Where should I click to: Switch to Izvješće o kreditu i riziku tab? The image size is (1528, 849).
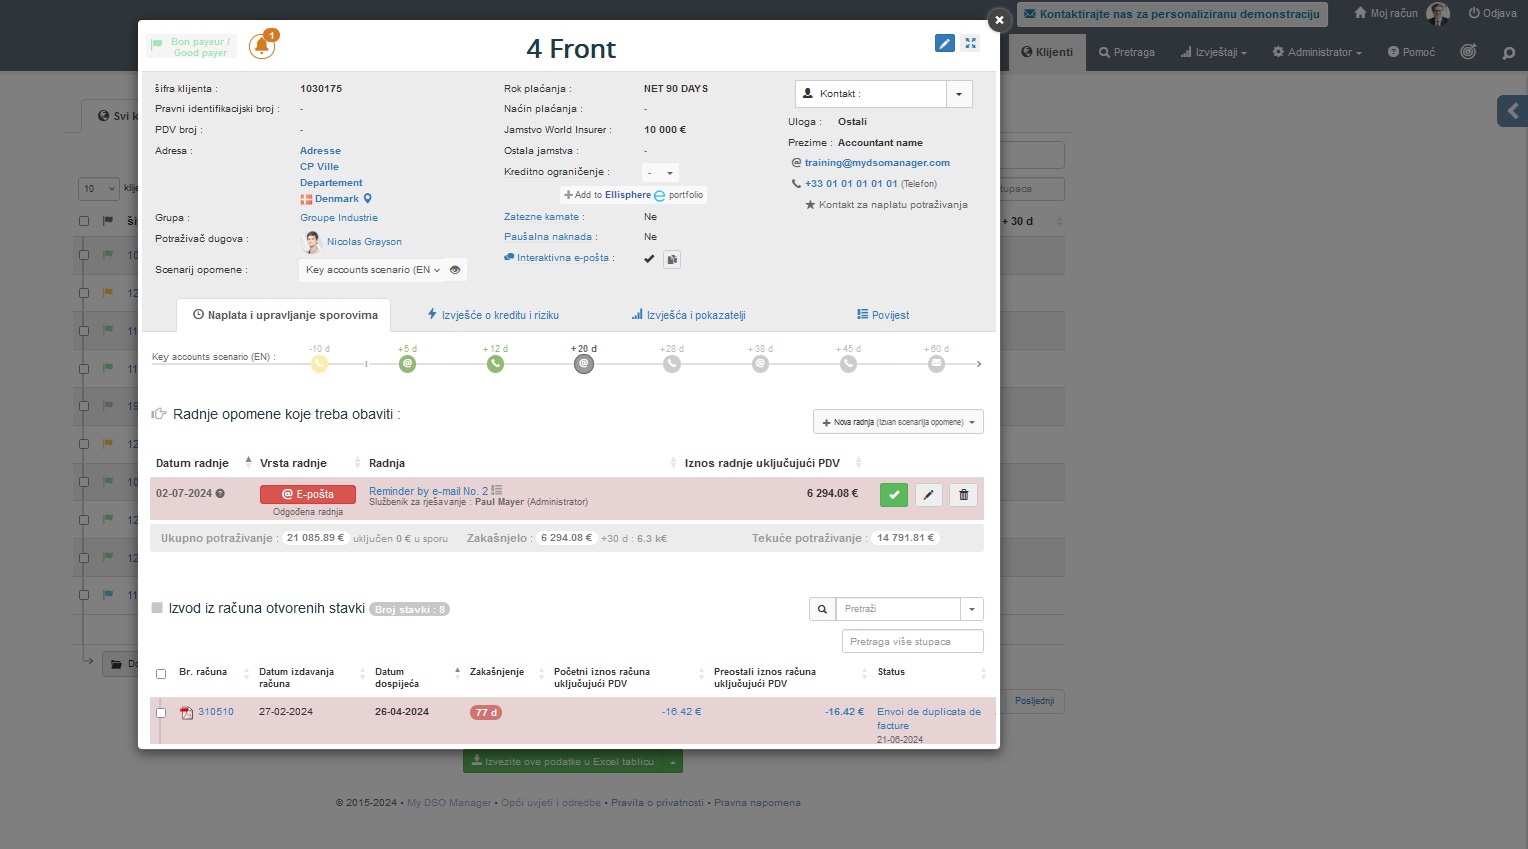pos(493,315)
